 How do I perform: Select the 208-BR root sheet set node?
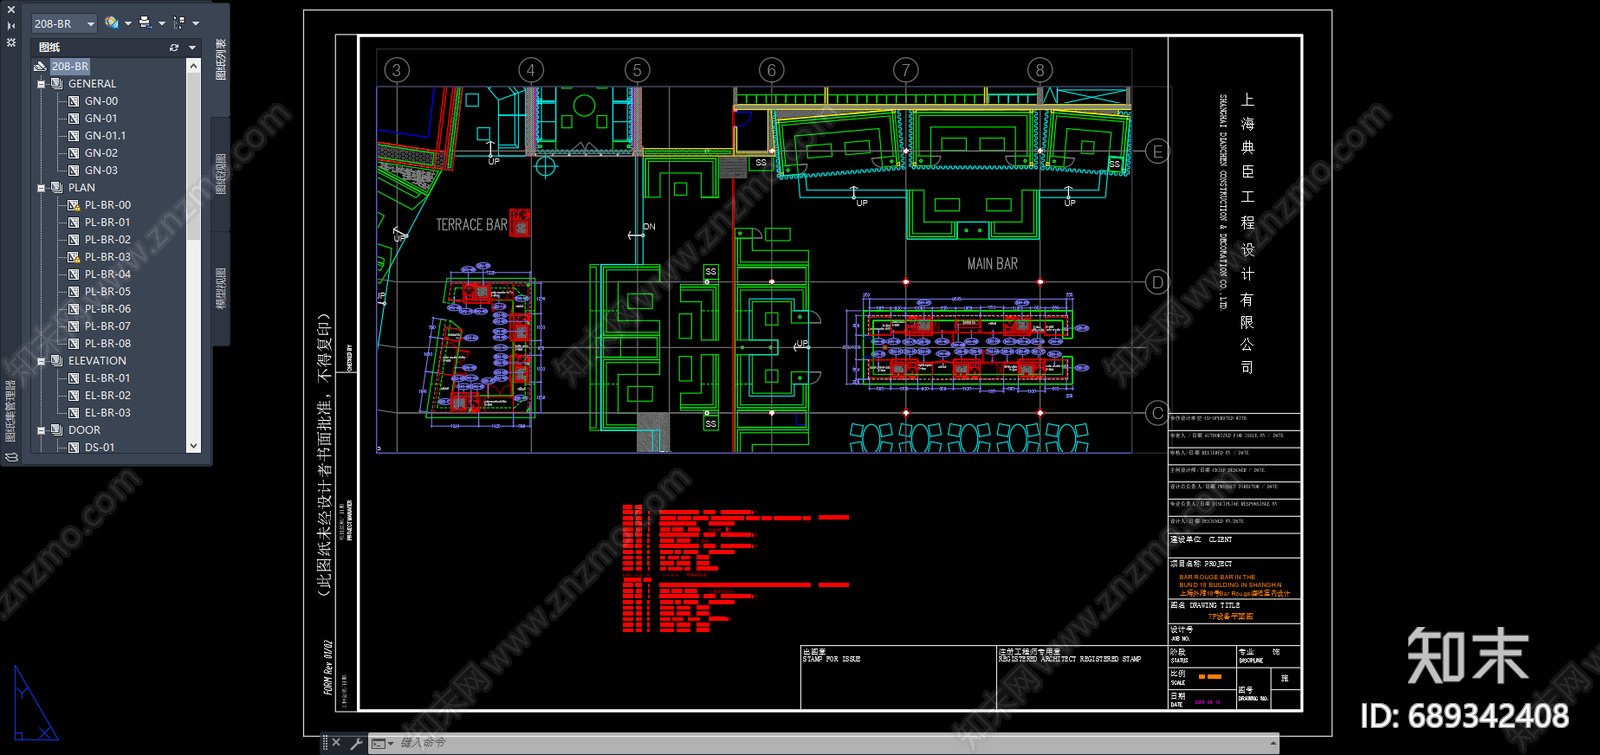(x=70, y=66)
